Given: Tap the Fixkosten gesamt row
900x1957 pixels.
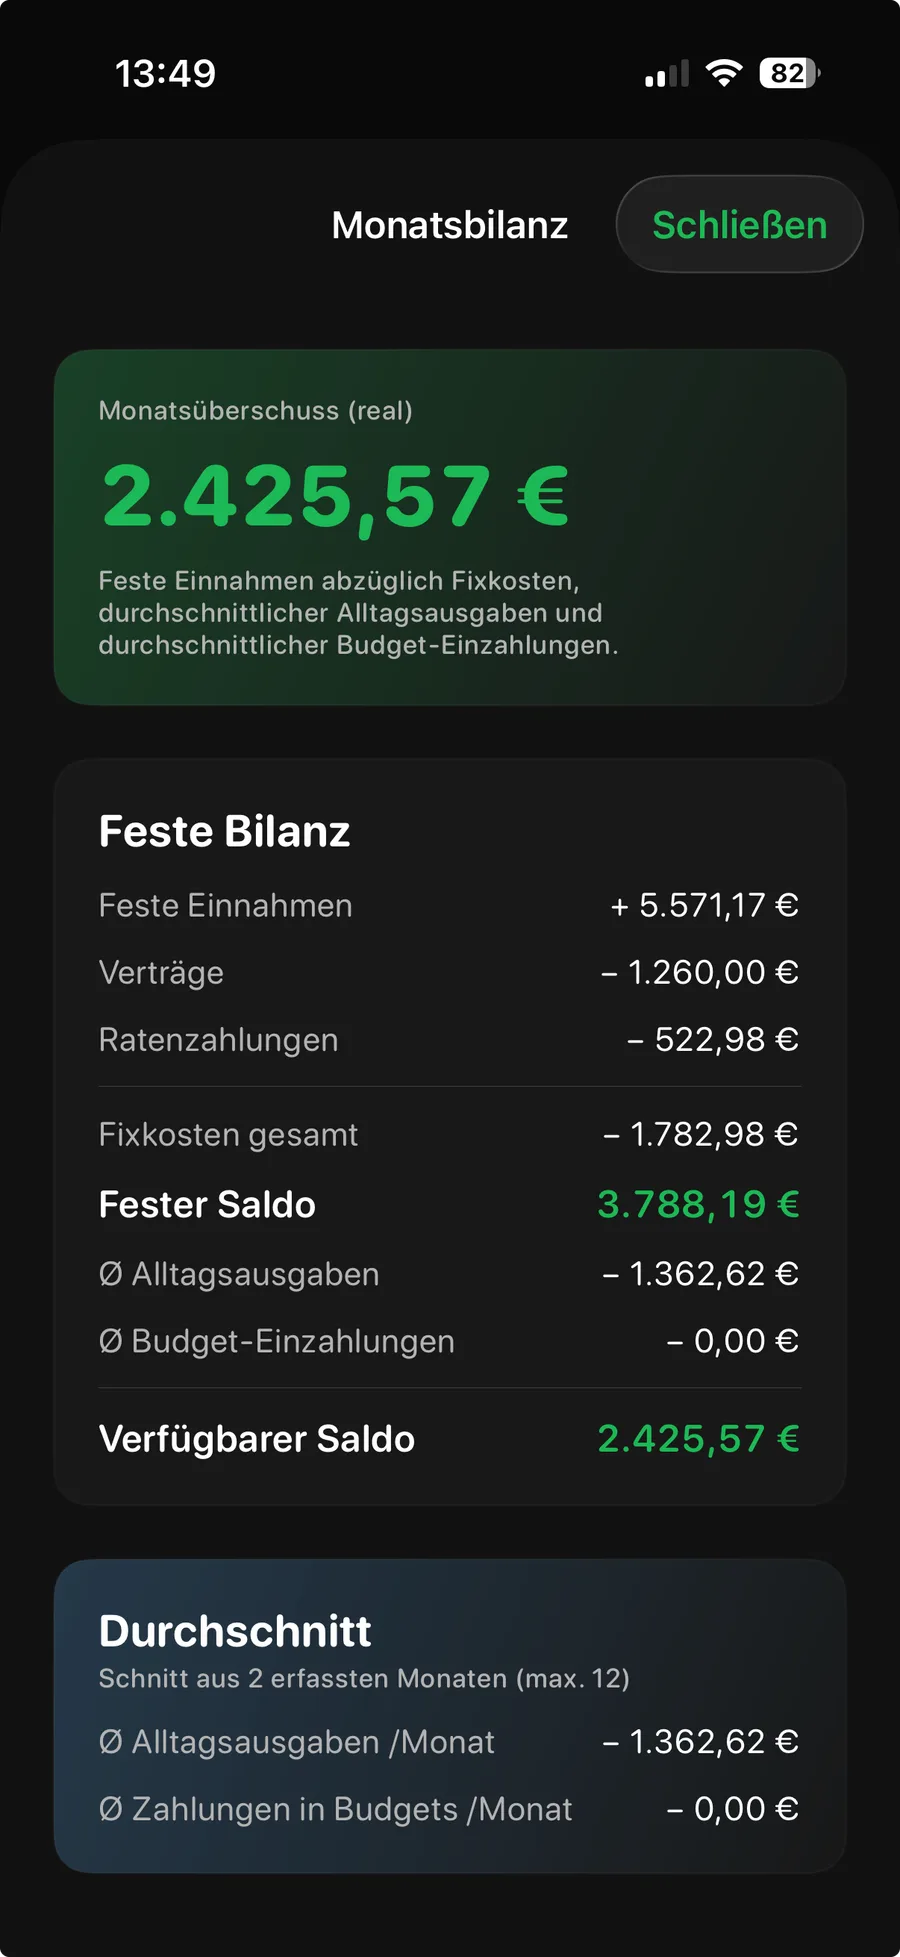Looking at the screenshot, I should tap(450, 1135).
